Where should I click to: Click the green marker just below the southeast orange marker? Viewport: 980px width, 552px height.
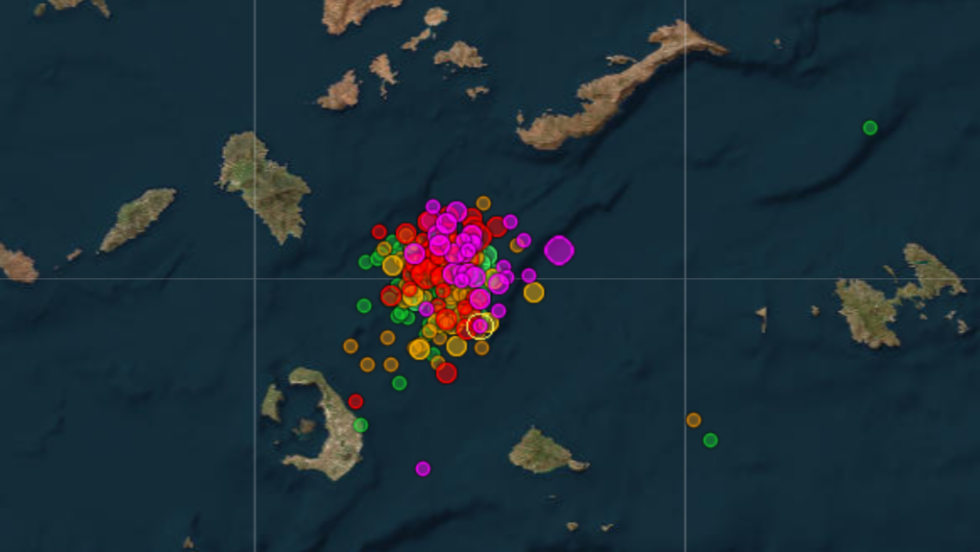click(x=710, y=440)
